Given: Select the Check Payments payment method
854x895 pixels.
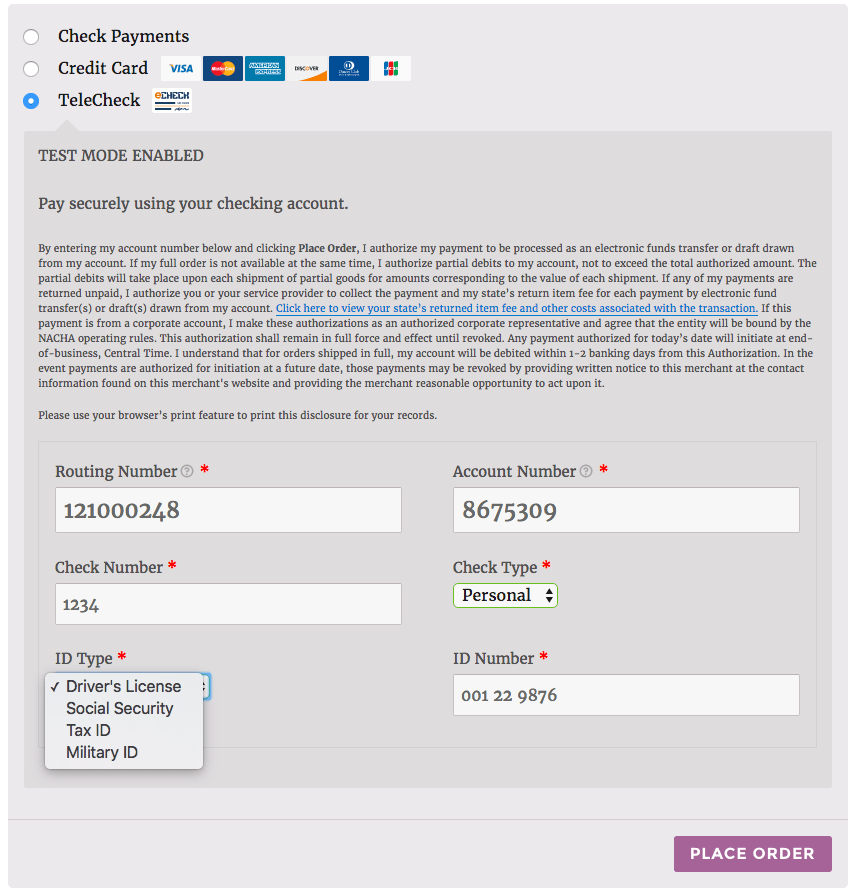Looking at the screenshot, I should pos(31,36).
